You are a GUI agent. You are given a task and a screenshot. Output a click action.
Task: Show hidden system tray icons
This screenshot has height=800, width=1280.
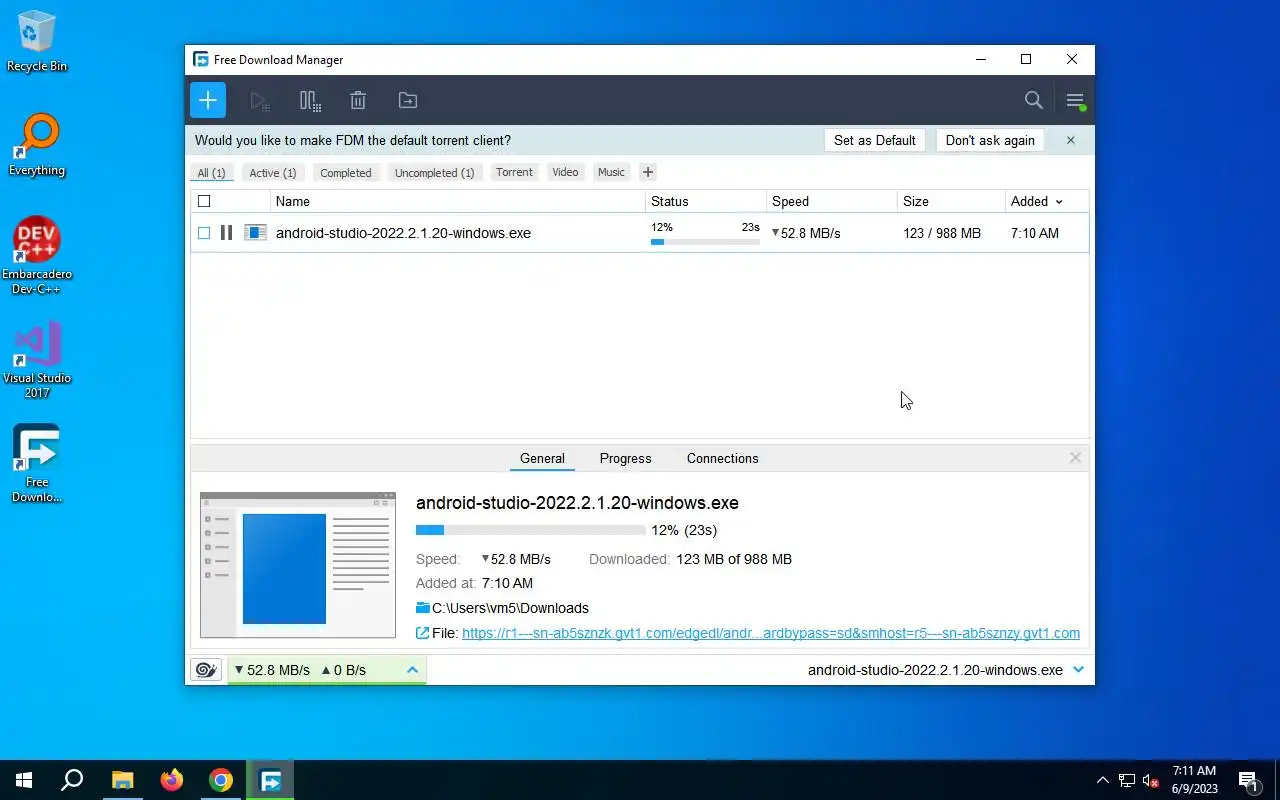point(1103,780)
